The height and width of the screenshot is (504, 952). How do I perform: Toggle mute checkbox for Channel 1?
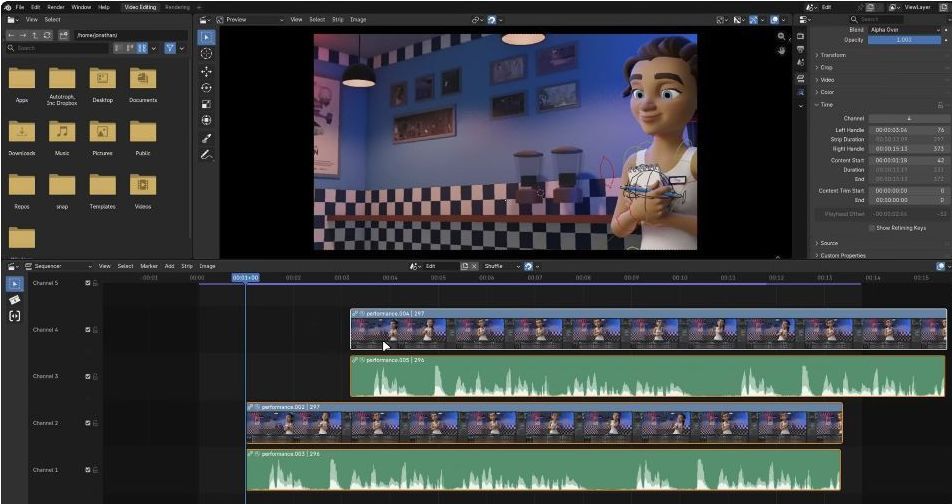pos(88,470)
